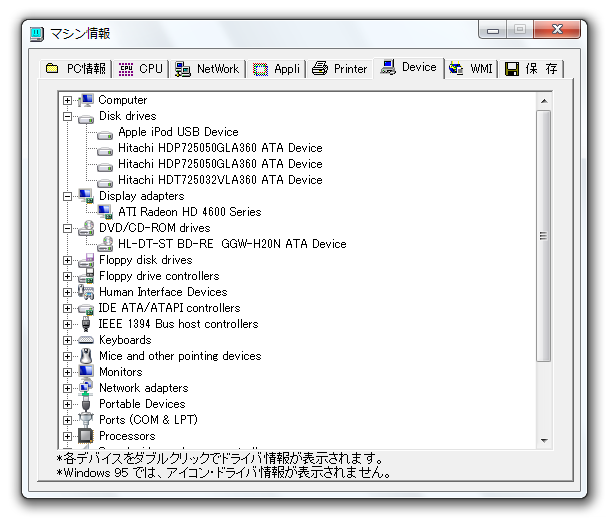The width and height of the screenshot is (610, 522).
Task: Click the ATI Radeon HD 4600 adapter icon
Action: pos(105,212)
